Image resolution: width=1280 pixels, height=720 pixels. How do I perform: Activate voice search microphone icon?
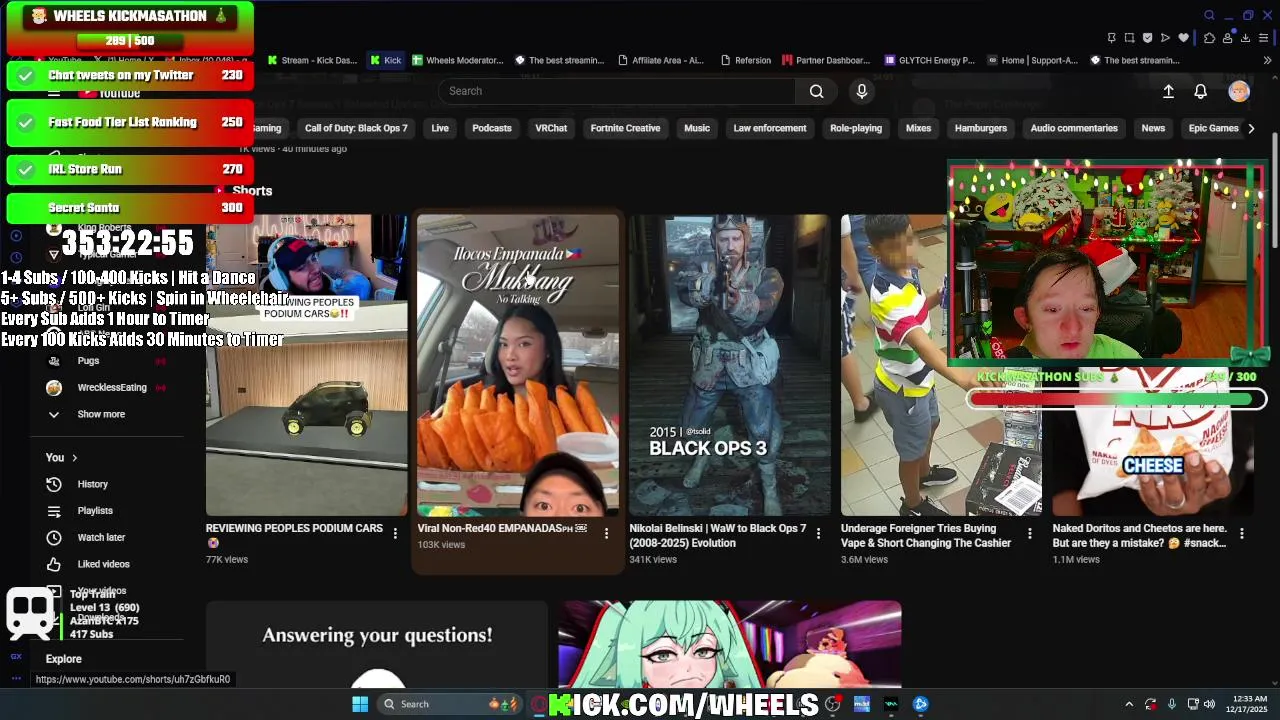[862, 91]
